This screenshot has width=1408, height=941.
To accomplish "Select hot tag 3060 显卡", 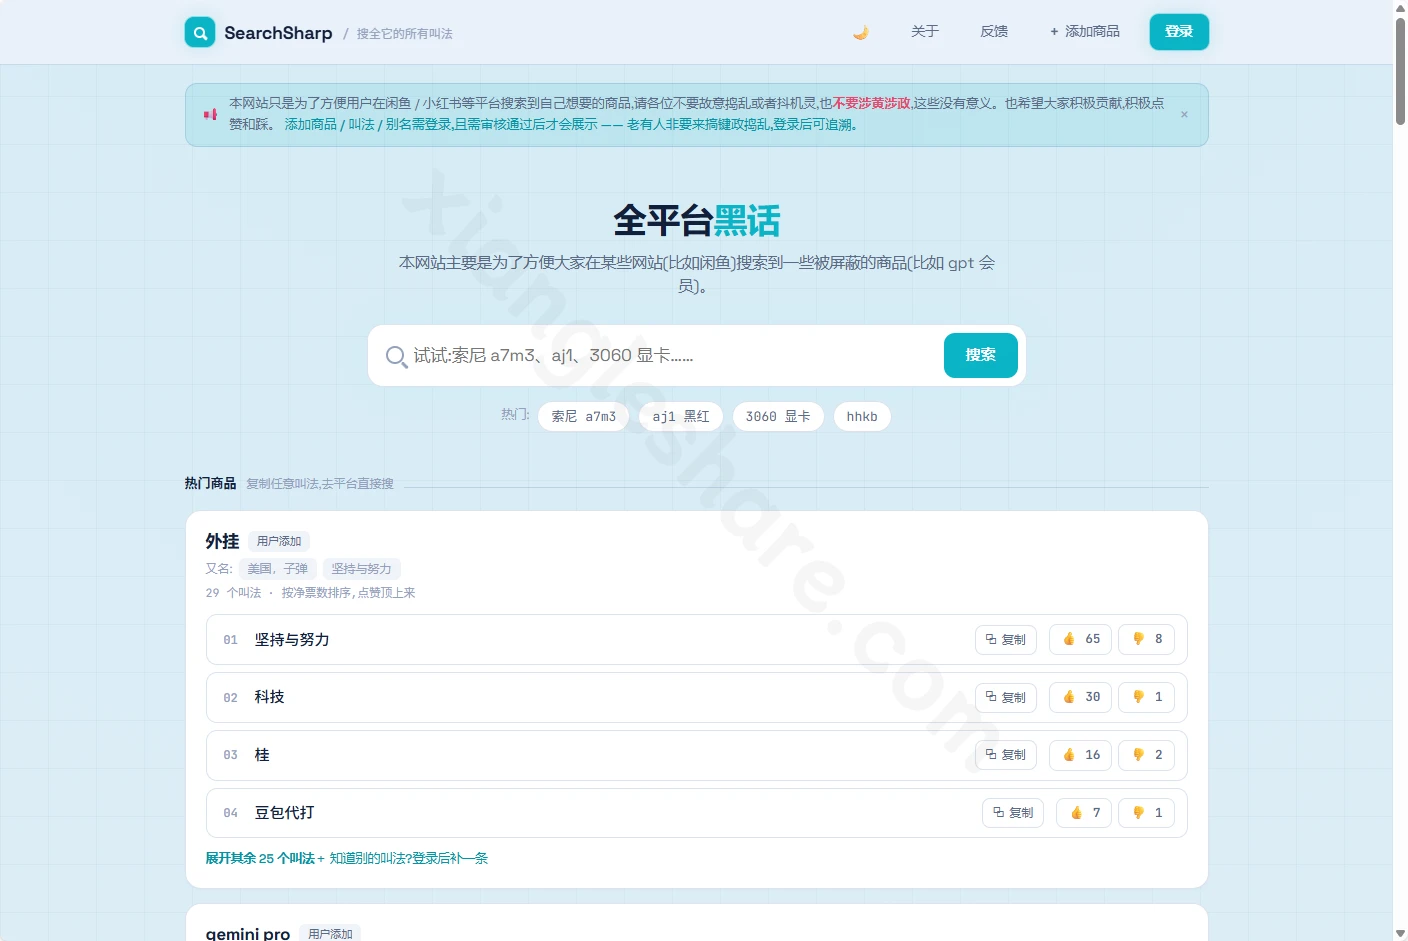I will (778, 416).
